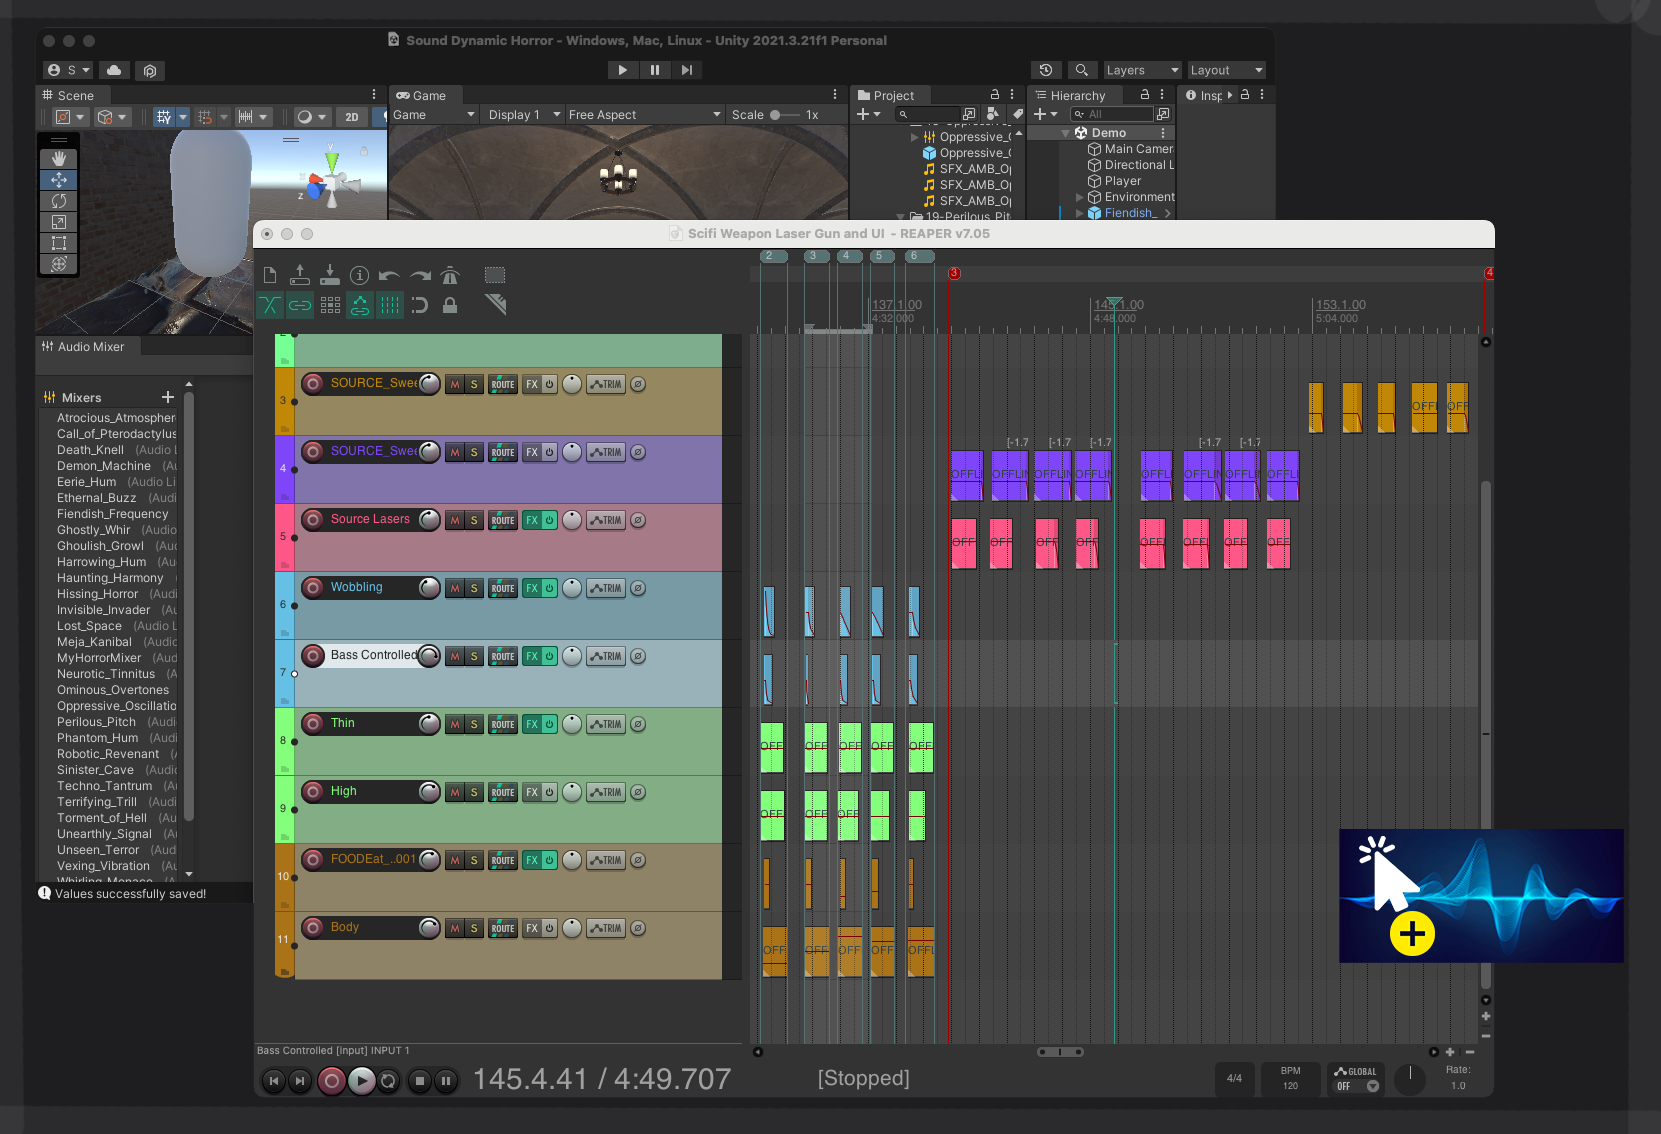Toggle auto-crossfade icon in REAPER toolbar
This screenshot has height=1134, width=1661.
click(270, 305)
